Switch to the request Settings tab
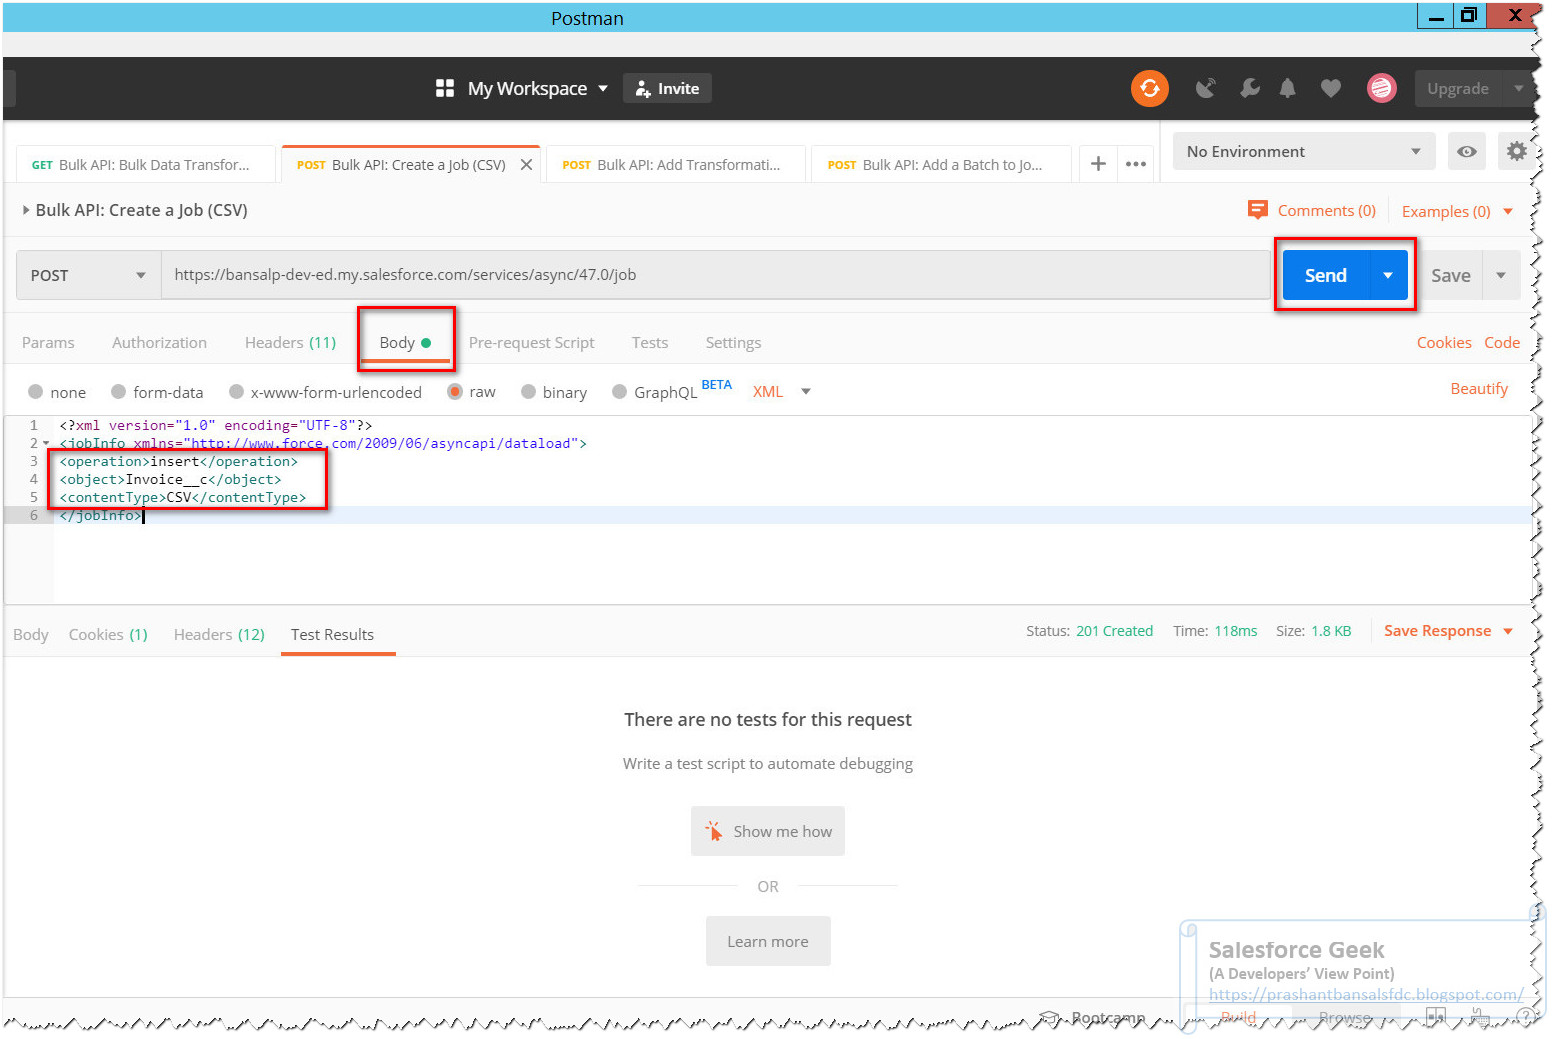The height and width of the screenshot is (1039, 1552). (733, 343)
